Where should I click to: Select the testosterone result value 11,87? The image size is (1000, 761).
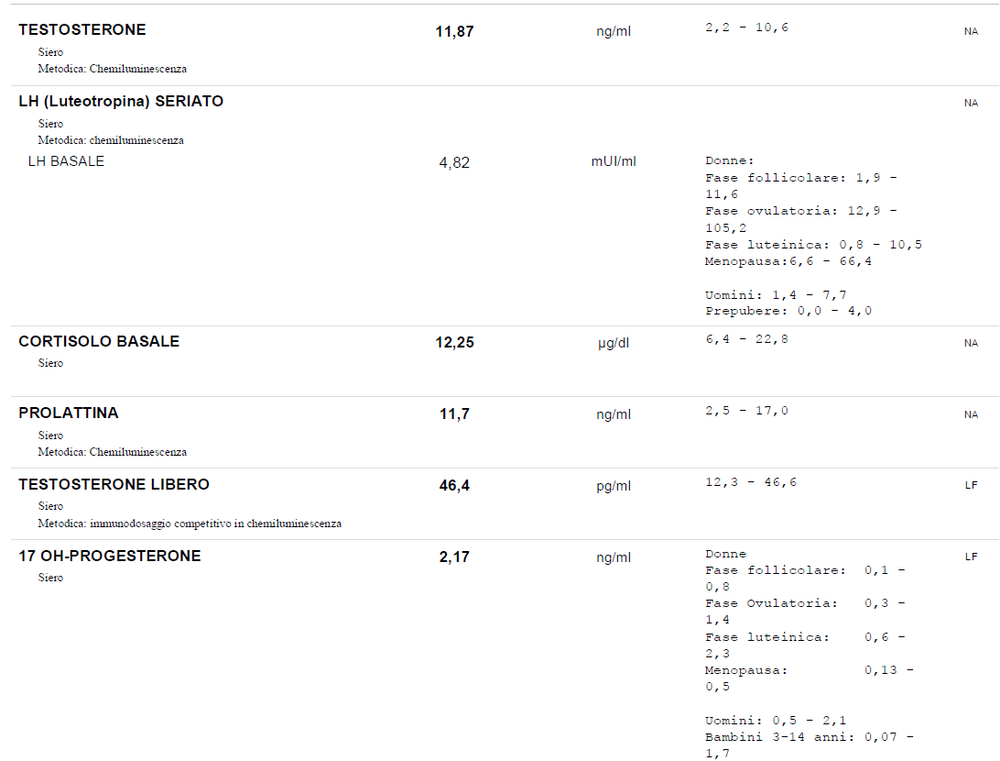(x=454, y=32)
